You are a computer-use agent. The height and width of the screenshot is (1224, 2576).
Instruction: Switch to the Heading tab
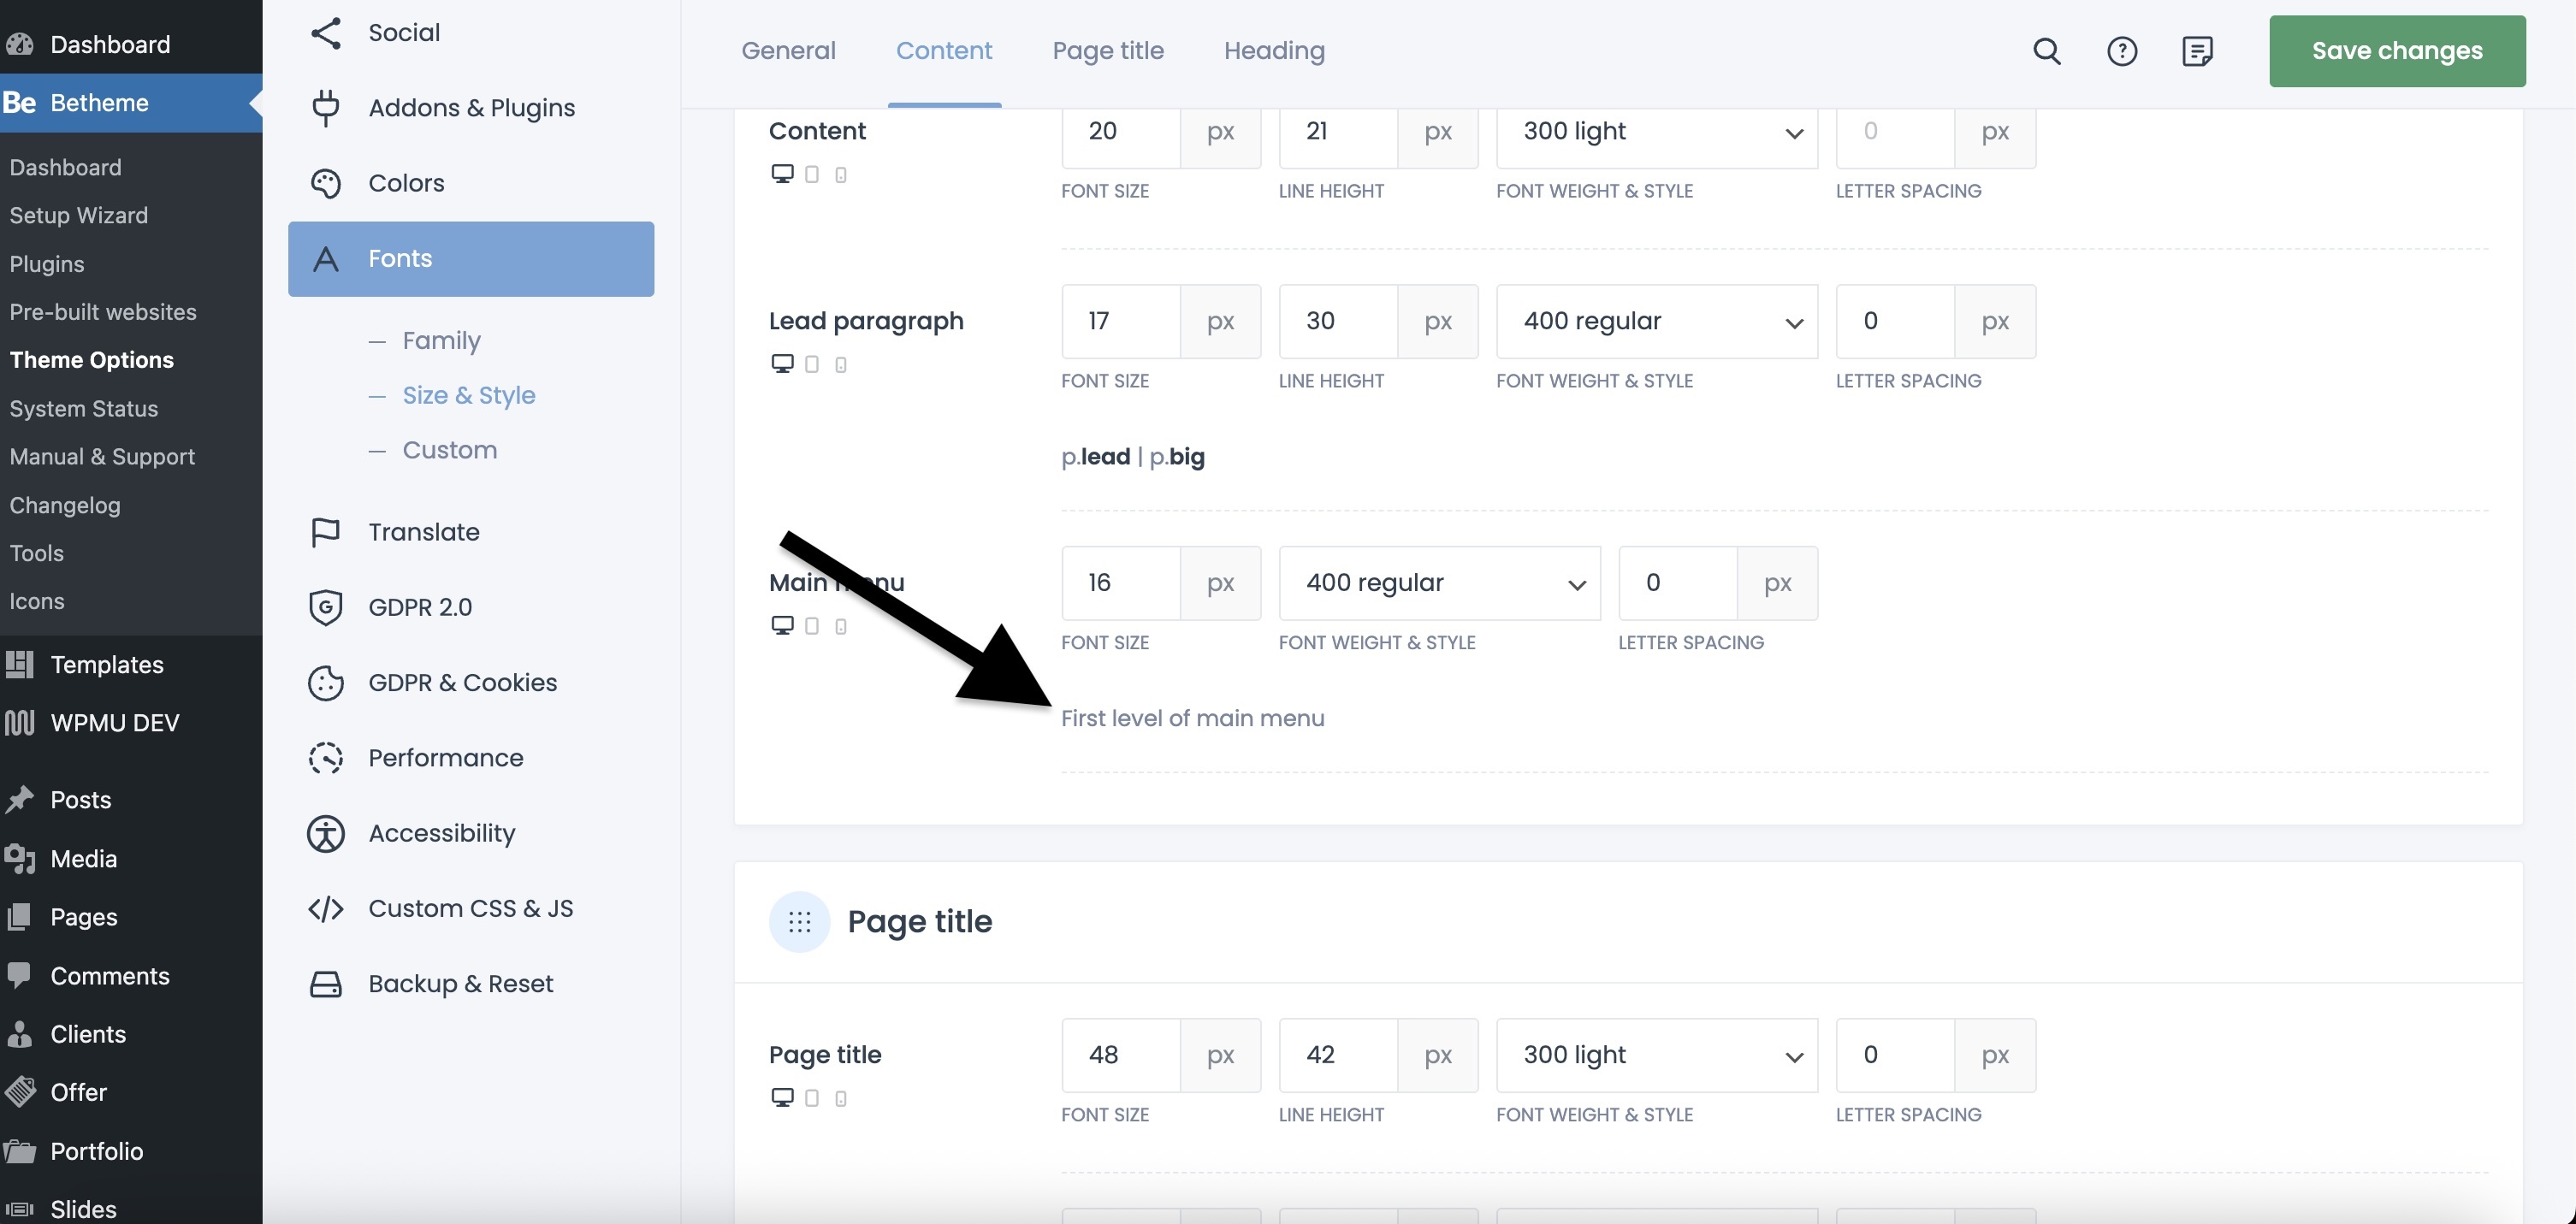(x=1274, y=51)
